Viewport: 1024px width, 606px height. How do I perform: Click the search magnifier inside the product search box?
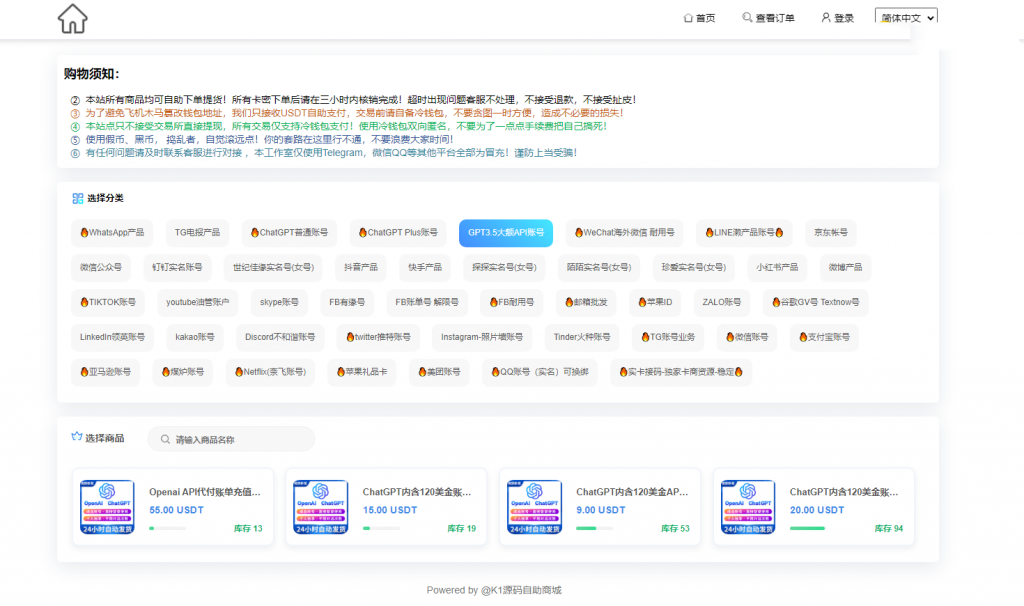point(163,438)
